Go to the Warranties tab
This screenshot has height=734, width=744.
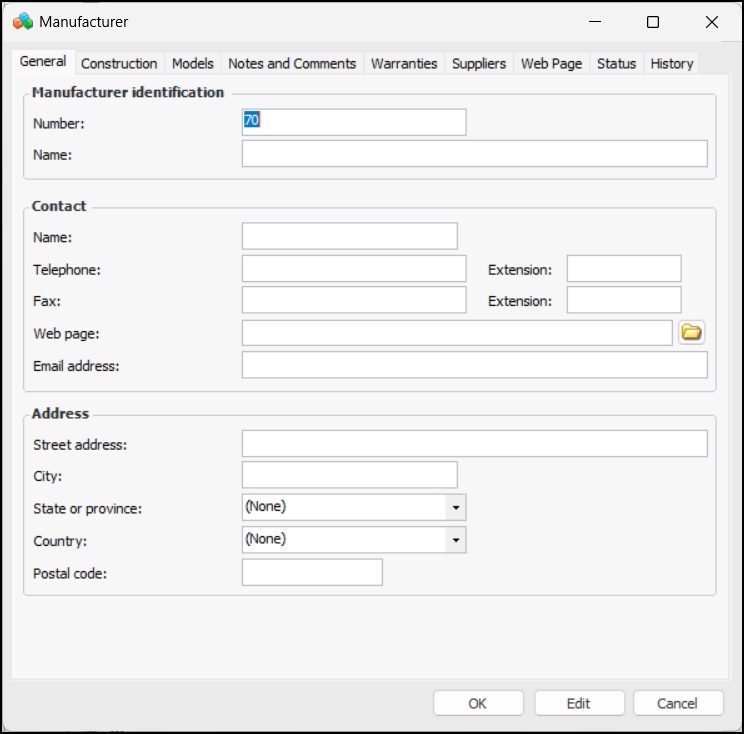[404, 63]
